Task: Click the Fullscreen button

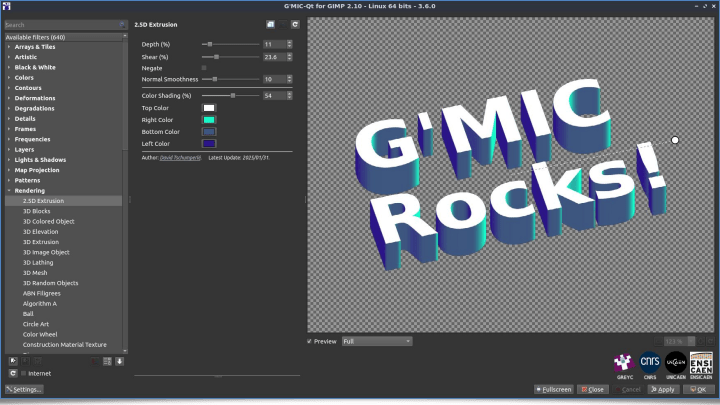Action: click(553, 389)
